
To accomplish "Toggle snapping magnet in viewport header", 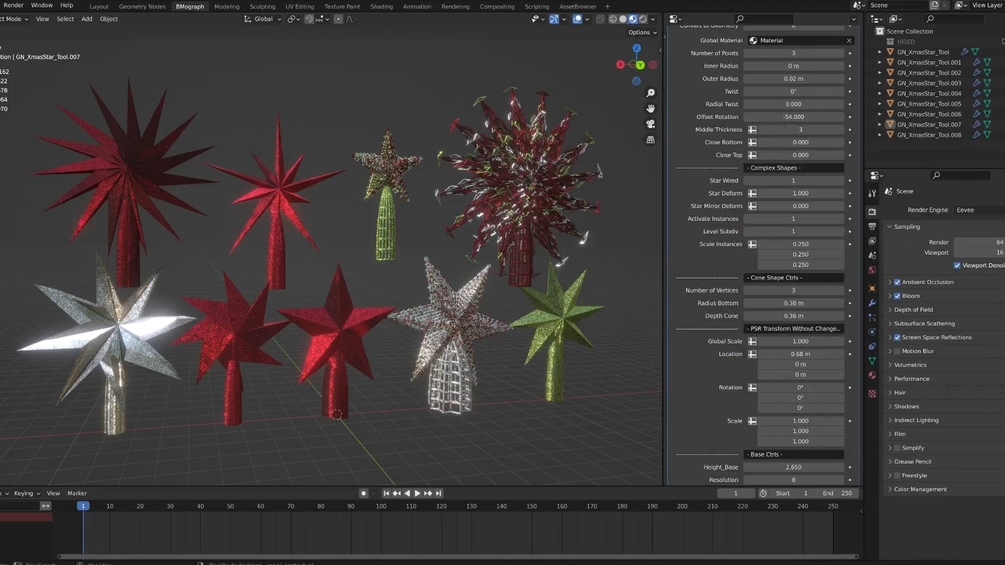I will (309, 19).
